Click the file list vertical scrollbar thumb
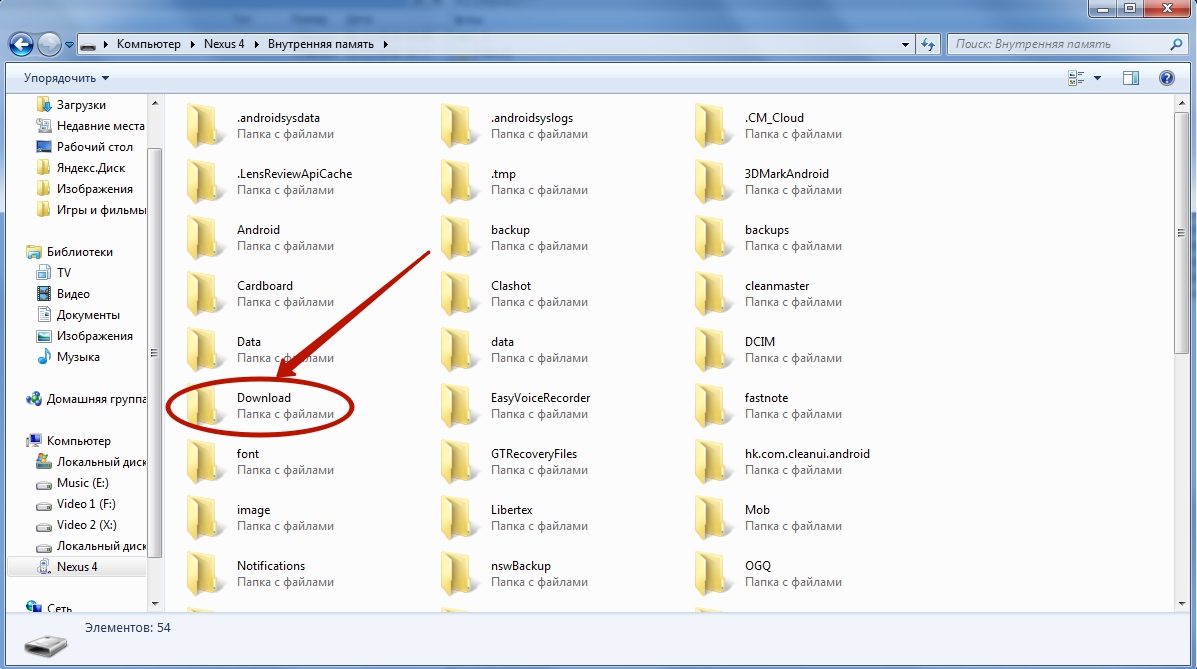This screenshot has height=669, width=1197. click(x=1181, y=233)
